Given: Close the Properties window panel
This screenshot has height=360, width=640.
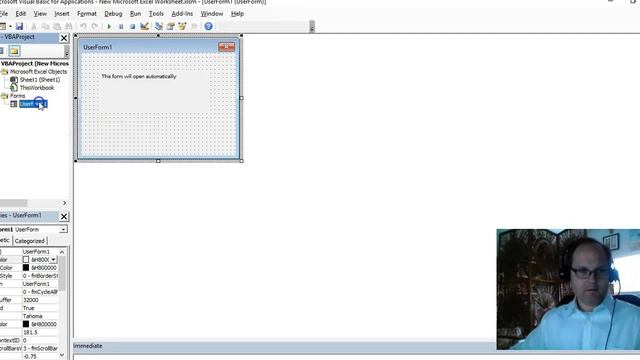Looking at the screenshot, I should tap(64, 216).
